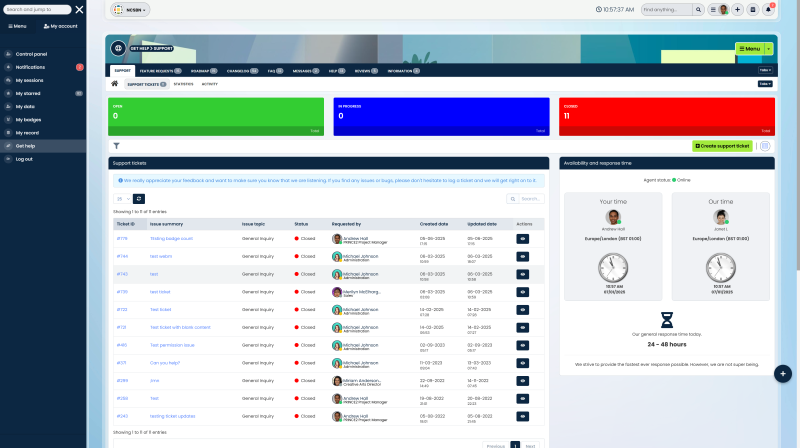Click the refresh button beside page-size selector
The image size is (800, 448).
[139, 198]
